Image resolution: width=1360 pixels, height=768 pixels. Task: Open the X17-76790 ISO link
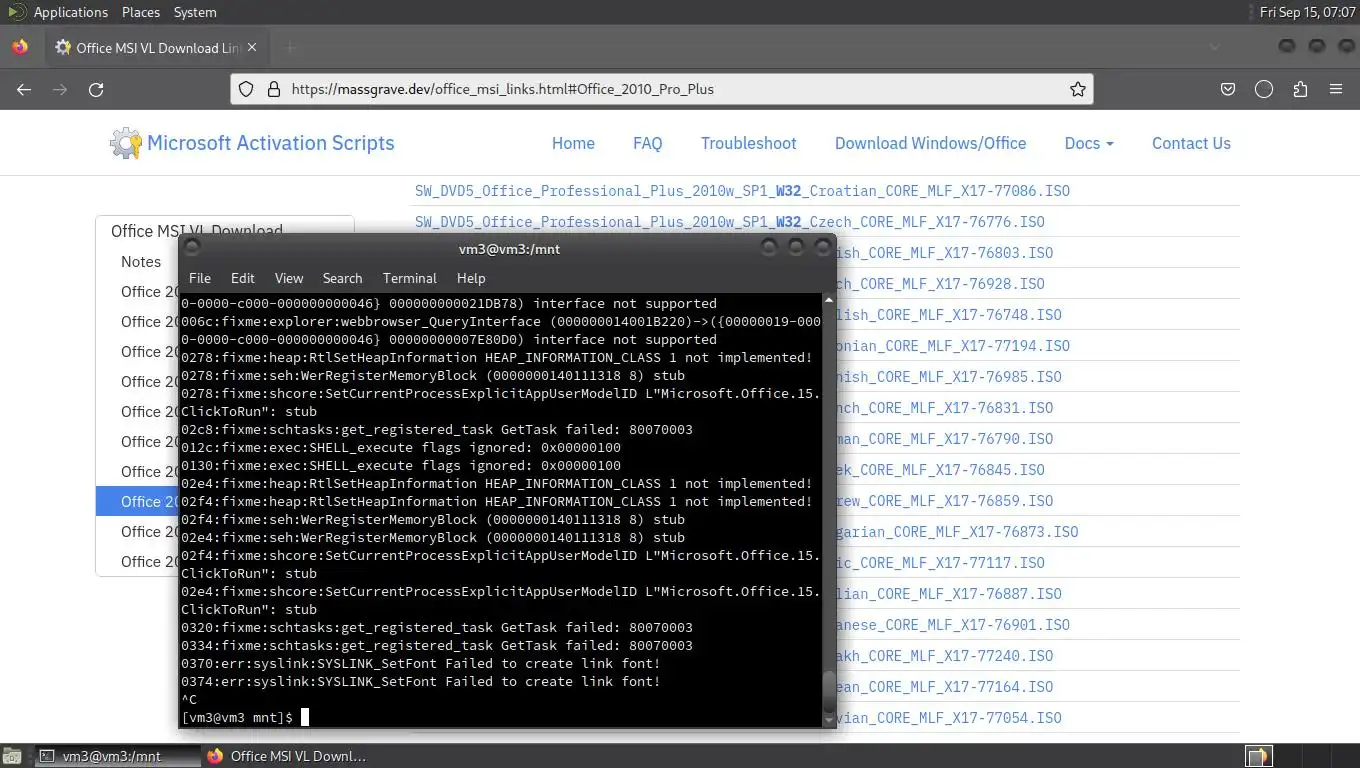tap(945, 439)
